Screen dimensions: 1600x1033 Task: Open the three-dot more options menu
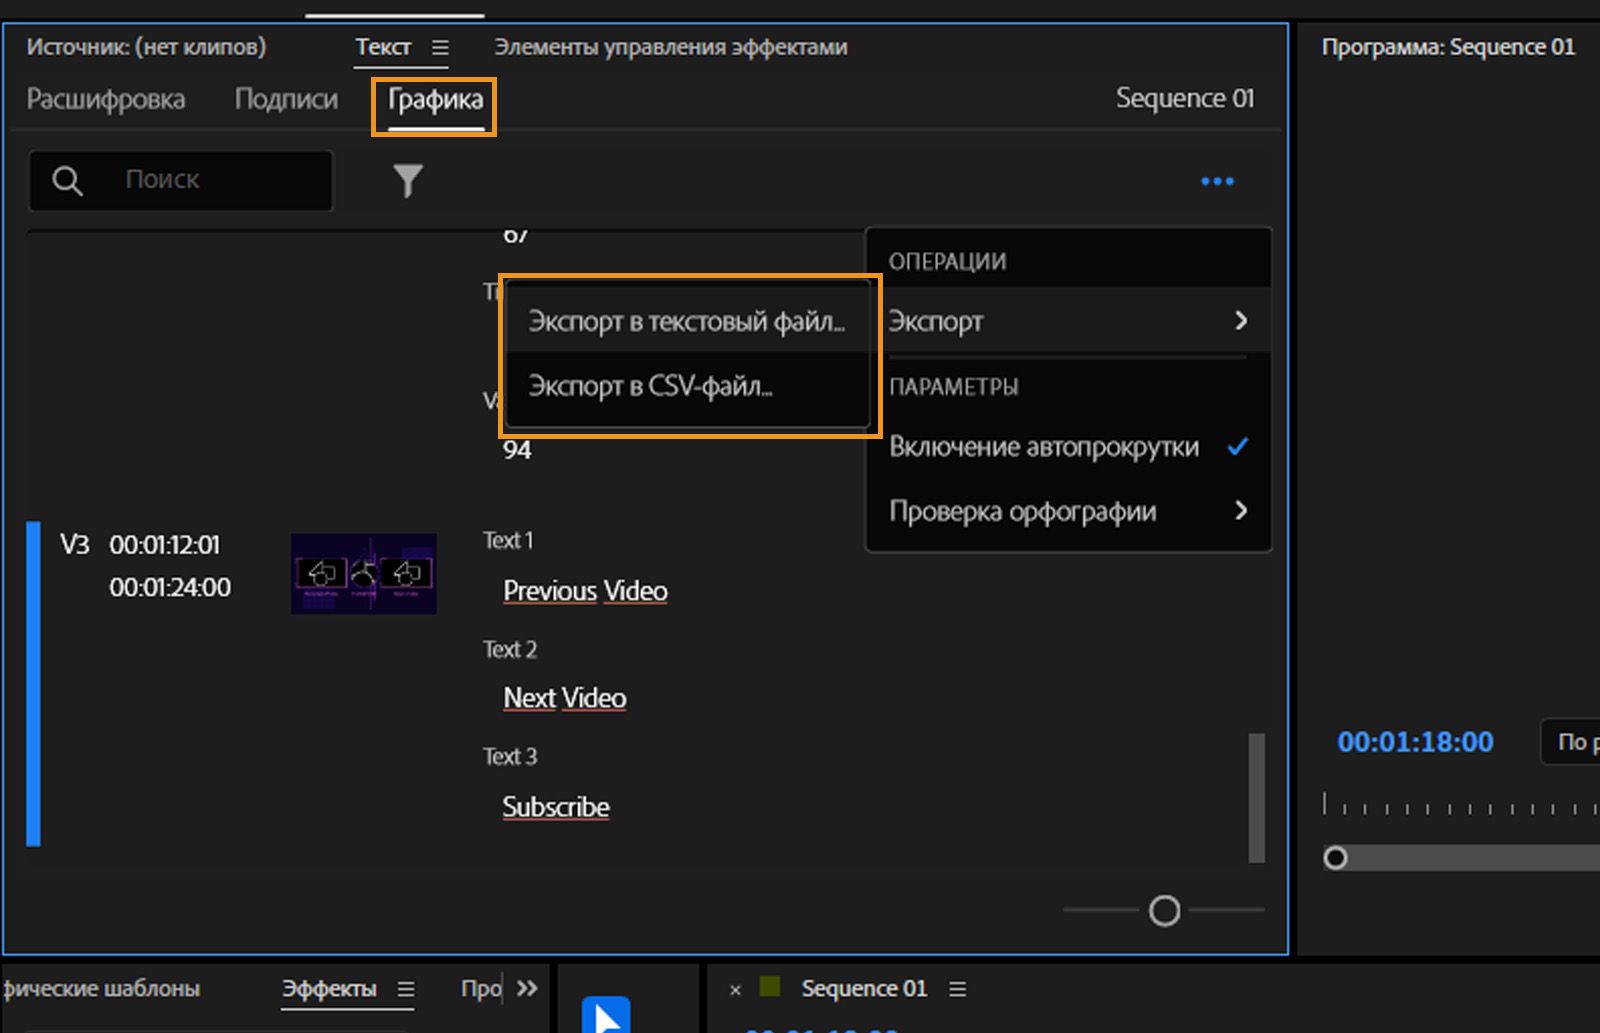(x=1217, y=181)
